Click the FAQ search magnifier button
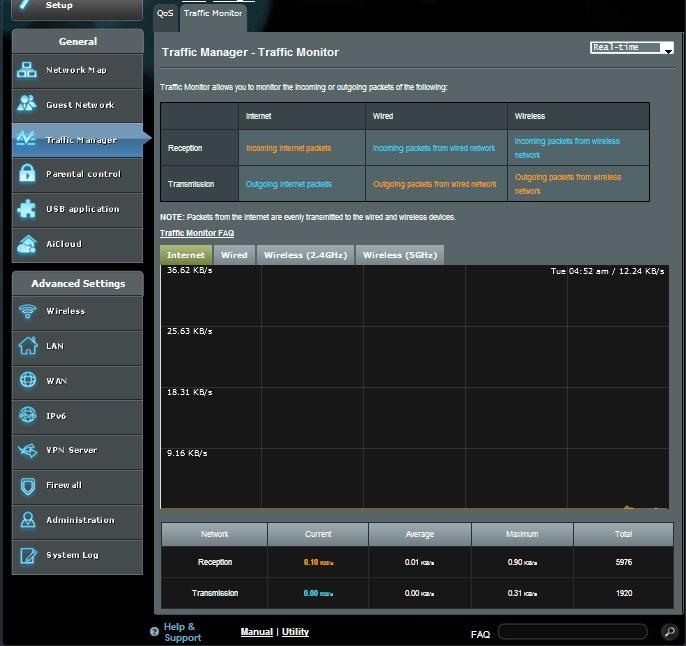Viewport: 686px width, 646px height. tap(669, 632)
